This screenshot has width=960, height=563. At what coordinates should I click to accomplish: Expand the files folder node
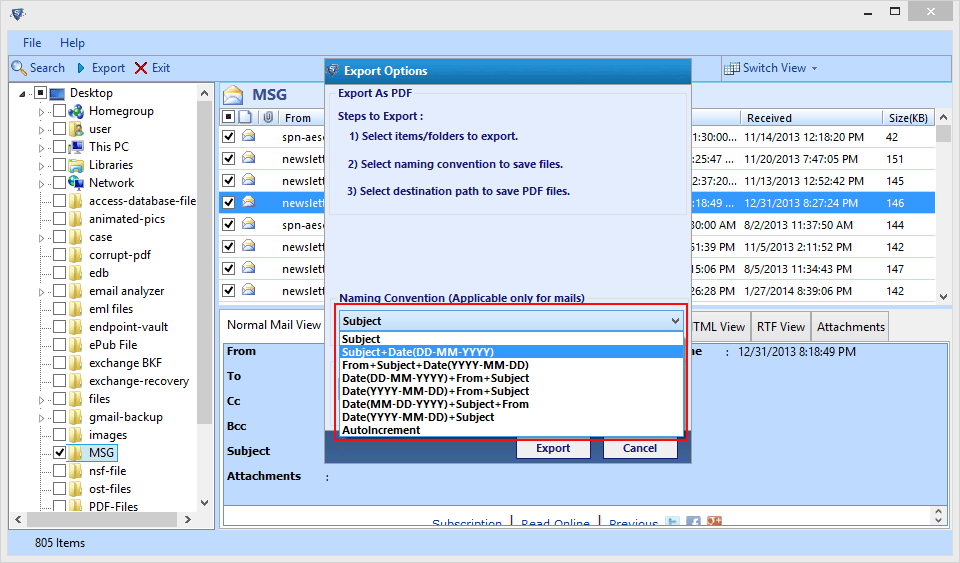pyautogui.click(x=41, y=400)
